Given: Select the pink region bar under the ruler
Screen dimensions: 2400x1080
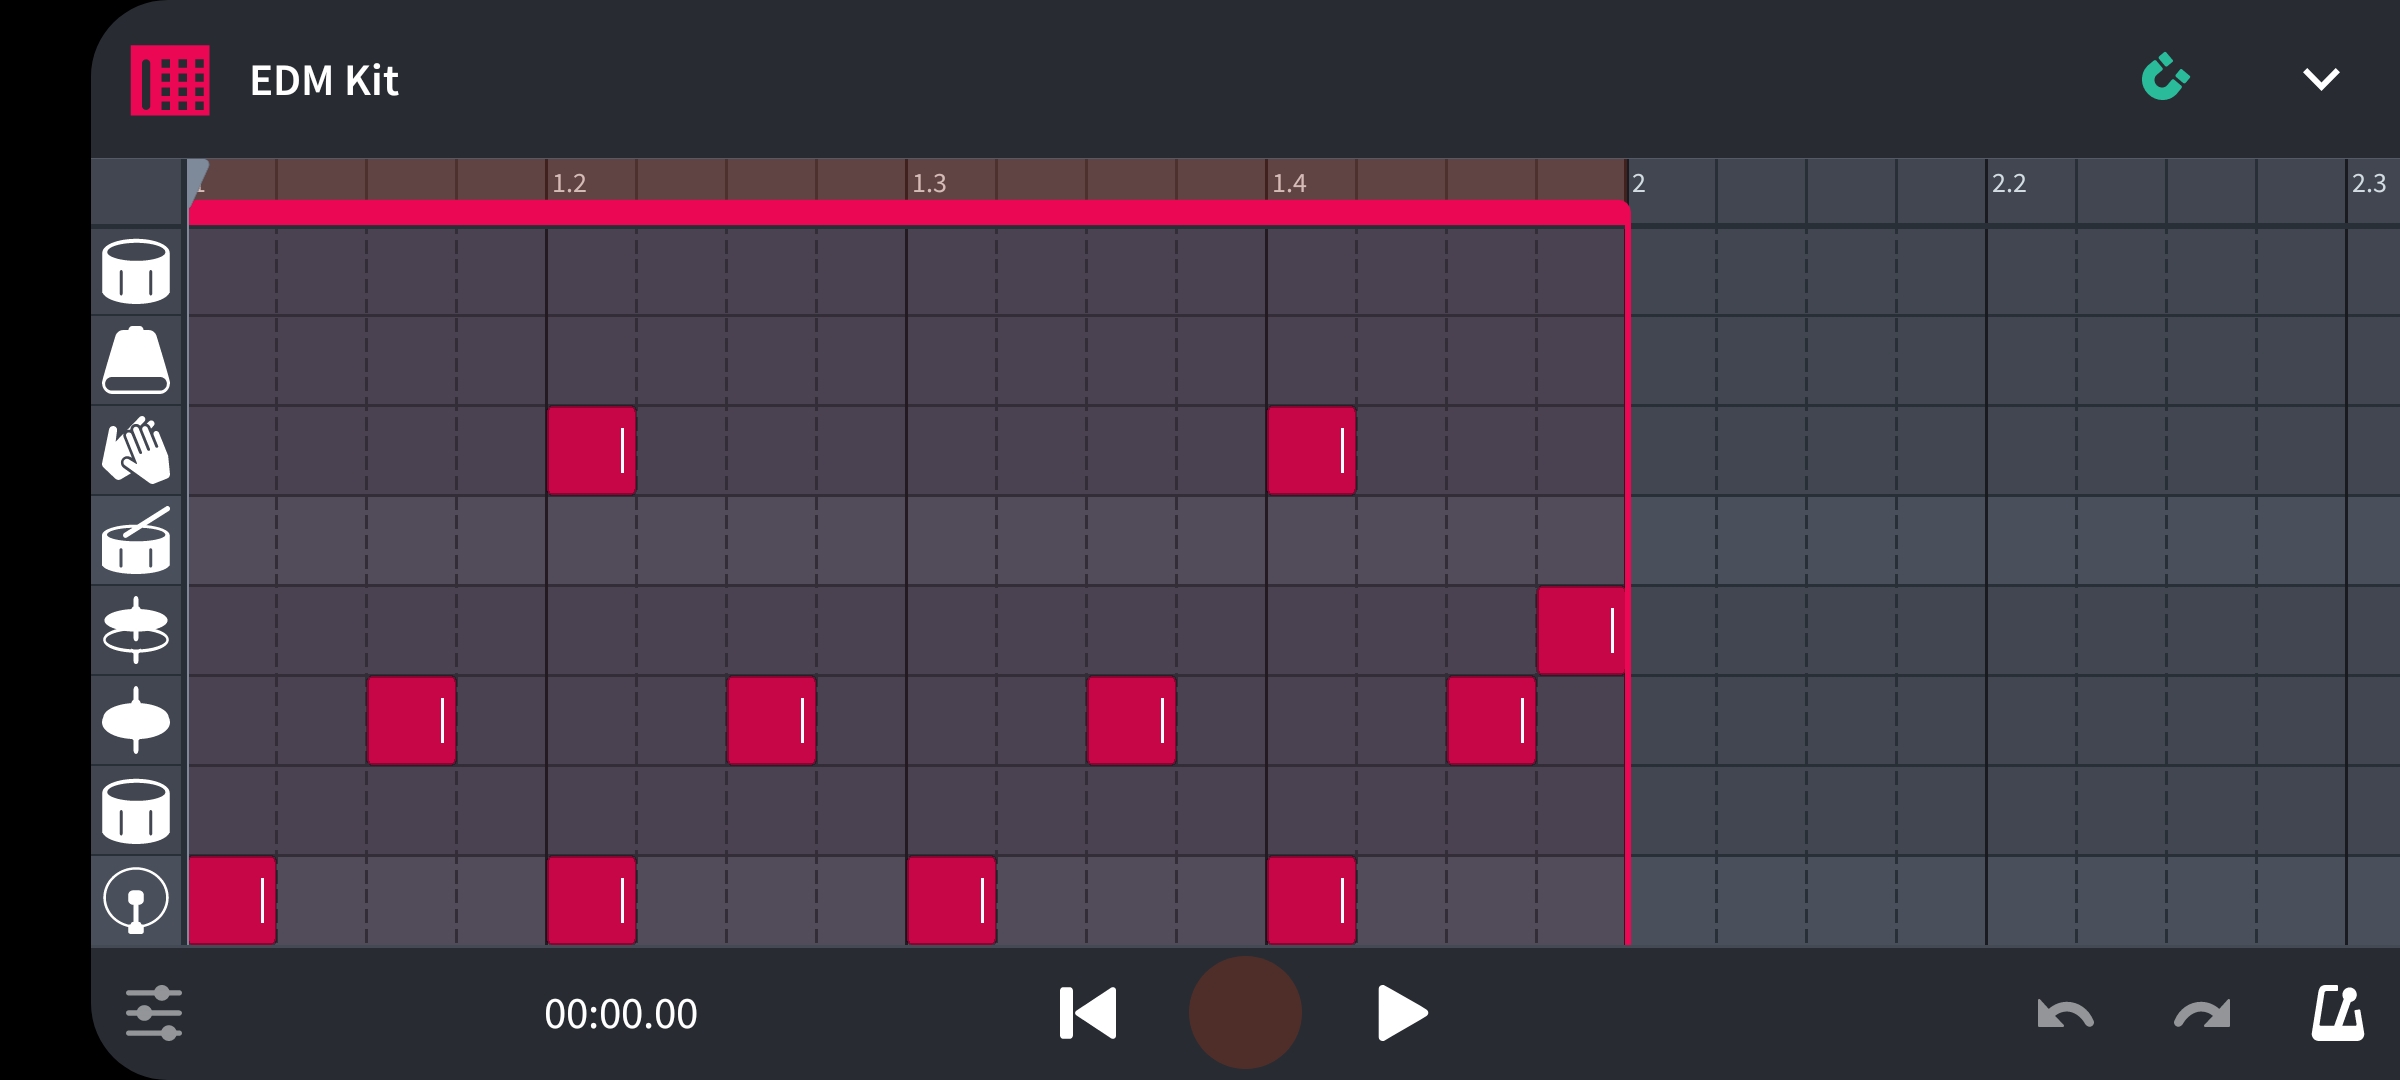Looking at the screenshot, I should tap(908, 212).
